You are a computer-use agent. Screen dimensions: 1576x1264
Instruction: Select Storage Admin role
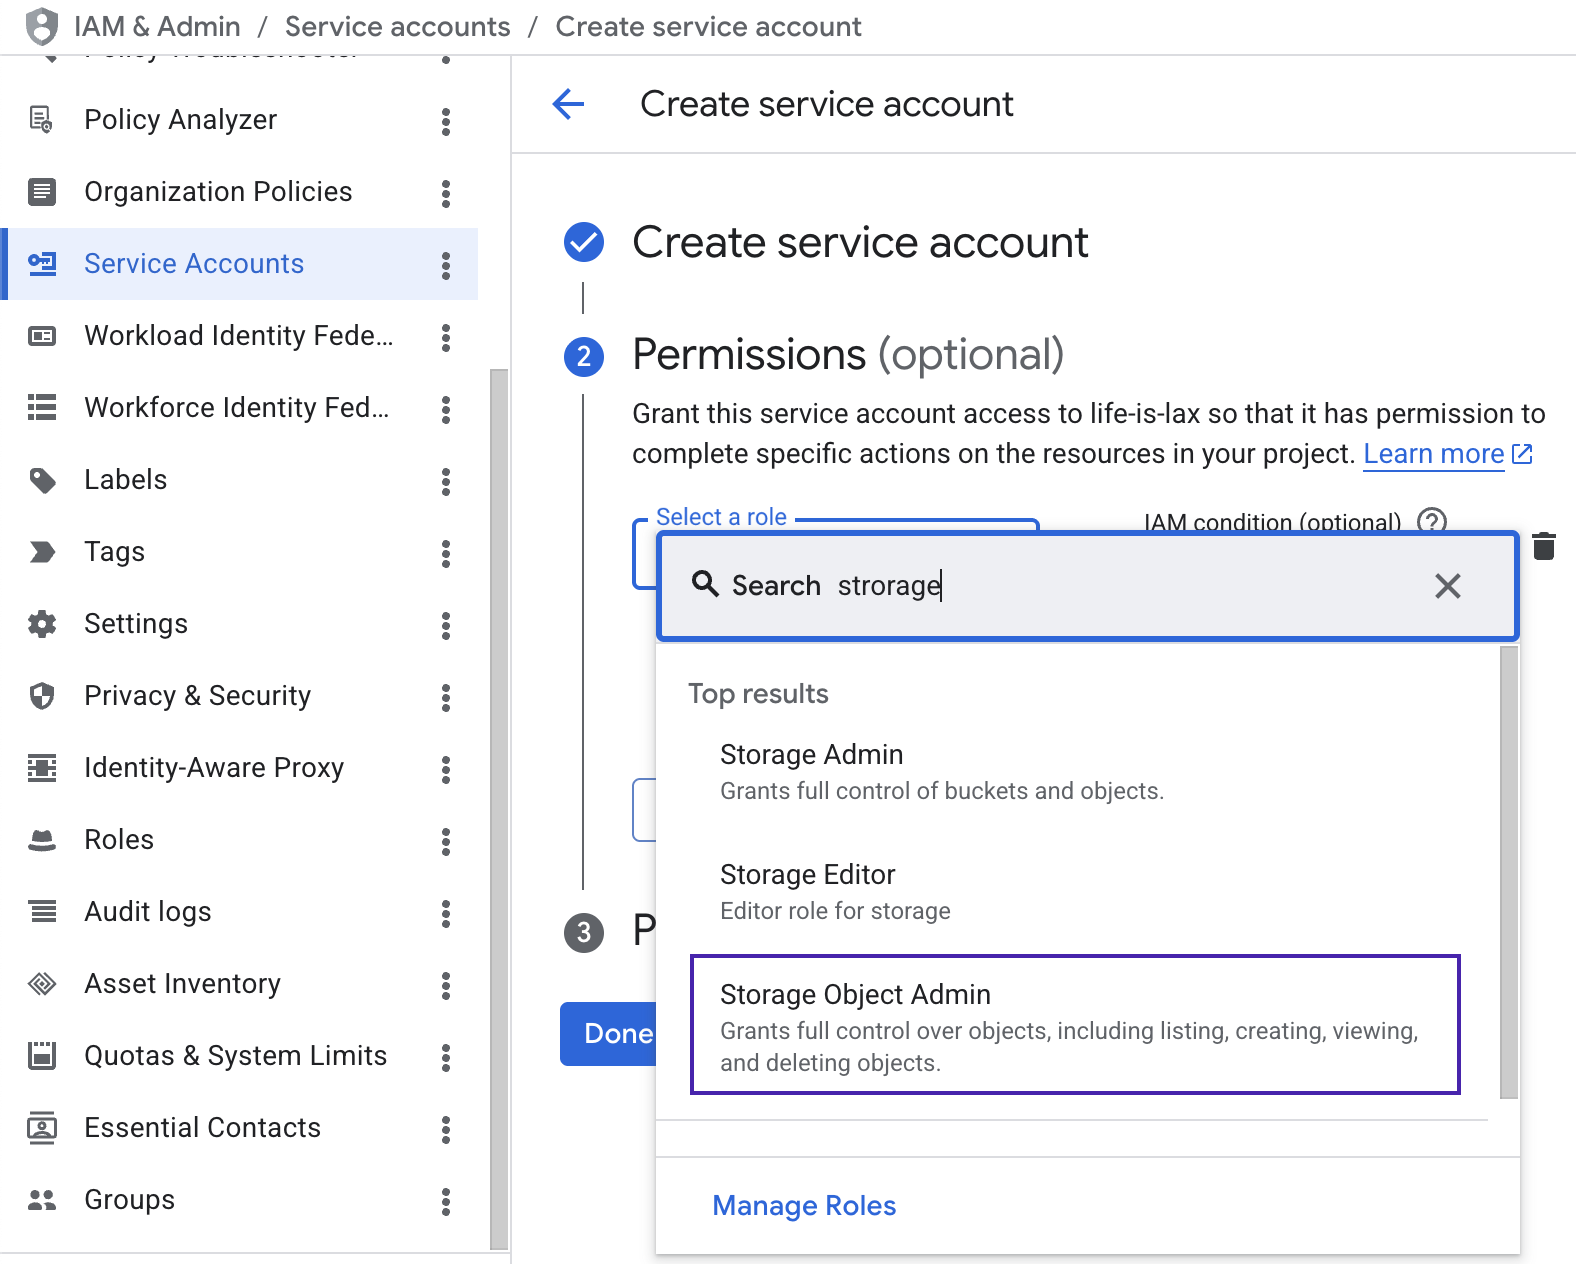click(1075, 773)
